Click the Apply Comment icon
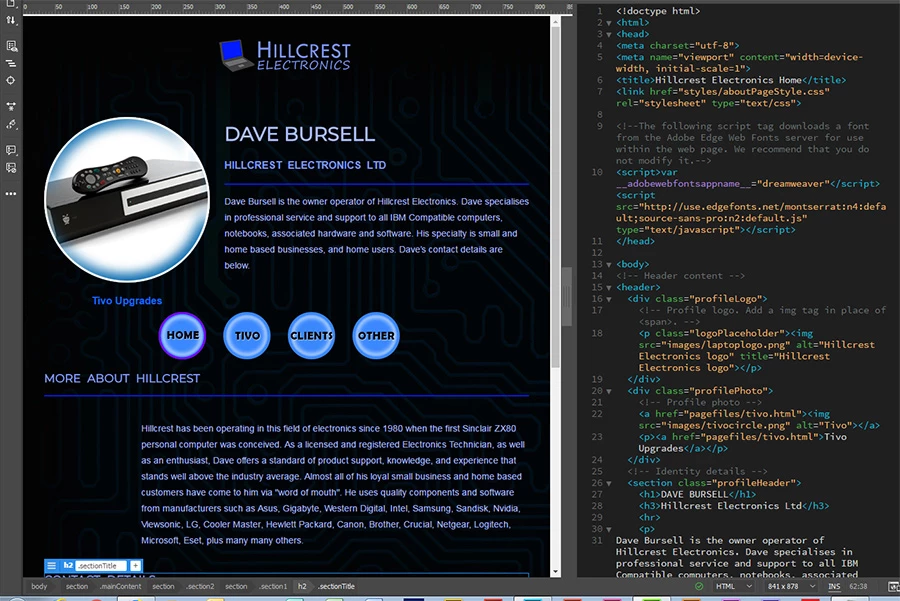 tap(11, 150)
